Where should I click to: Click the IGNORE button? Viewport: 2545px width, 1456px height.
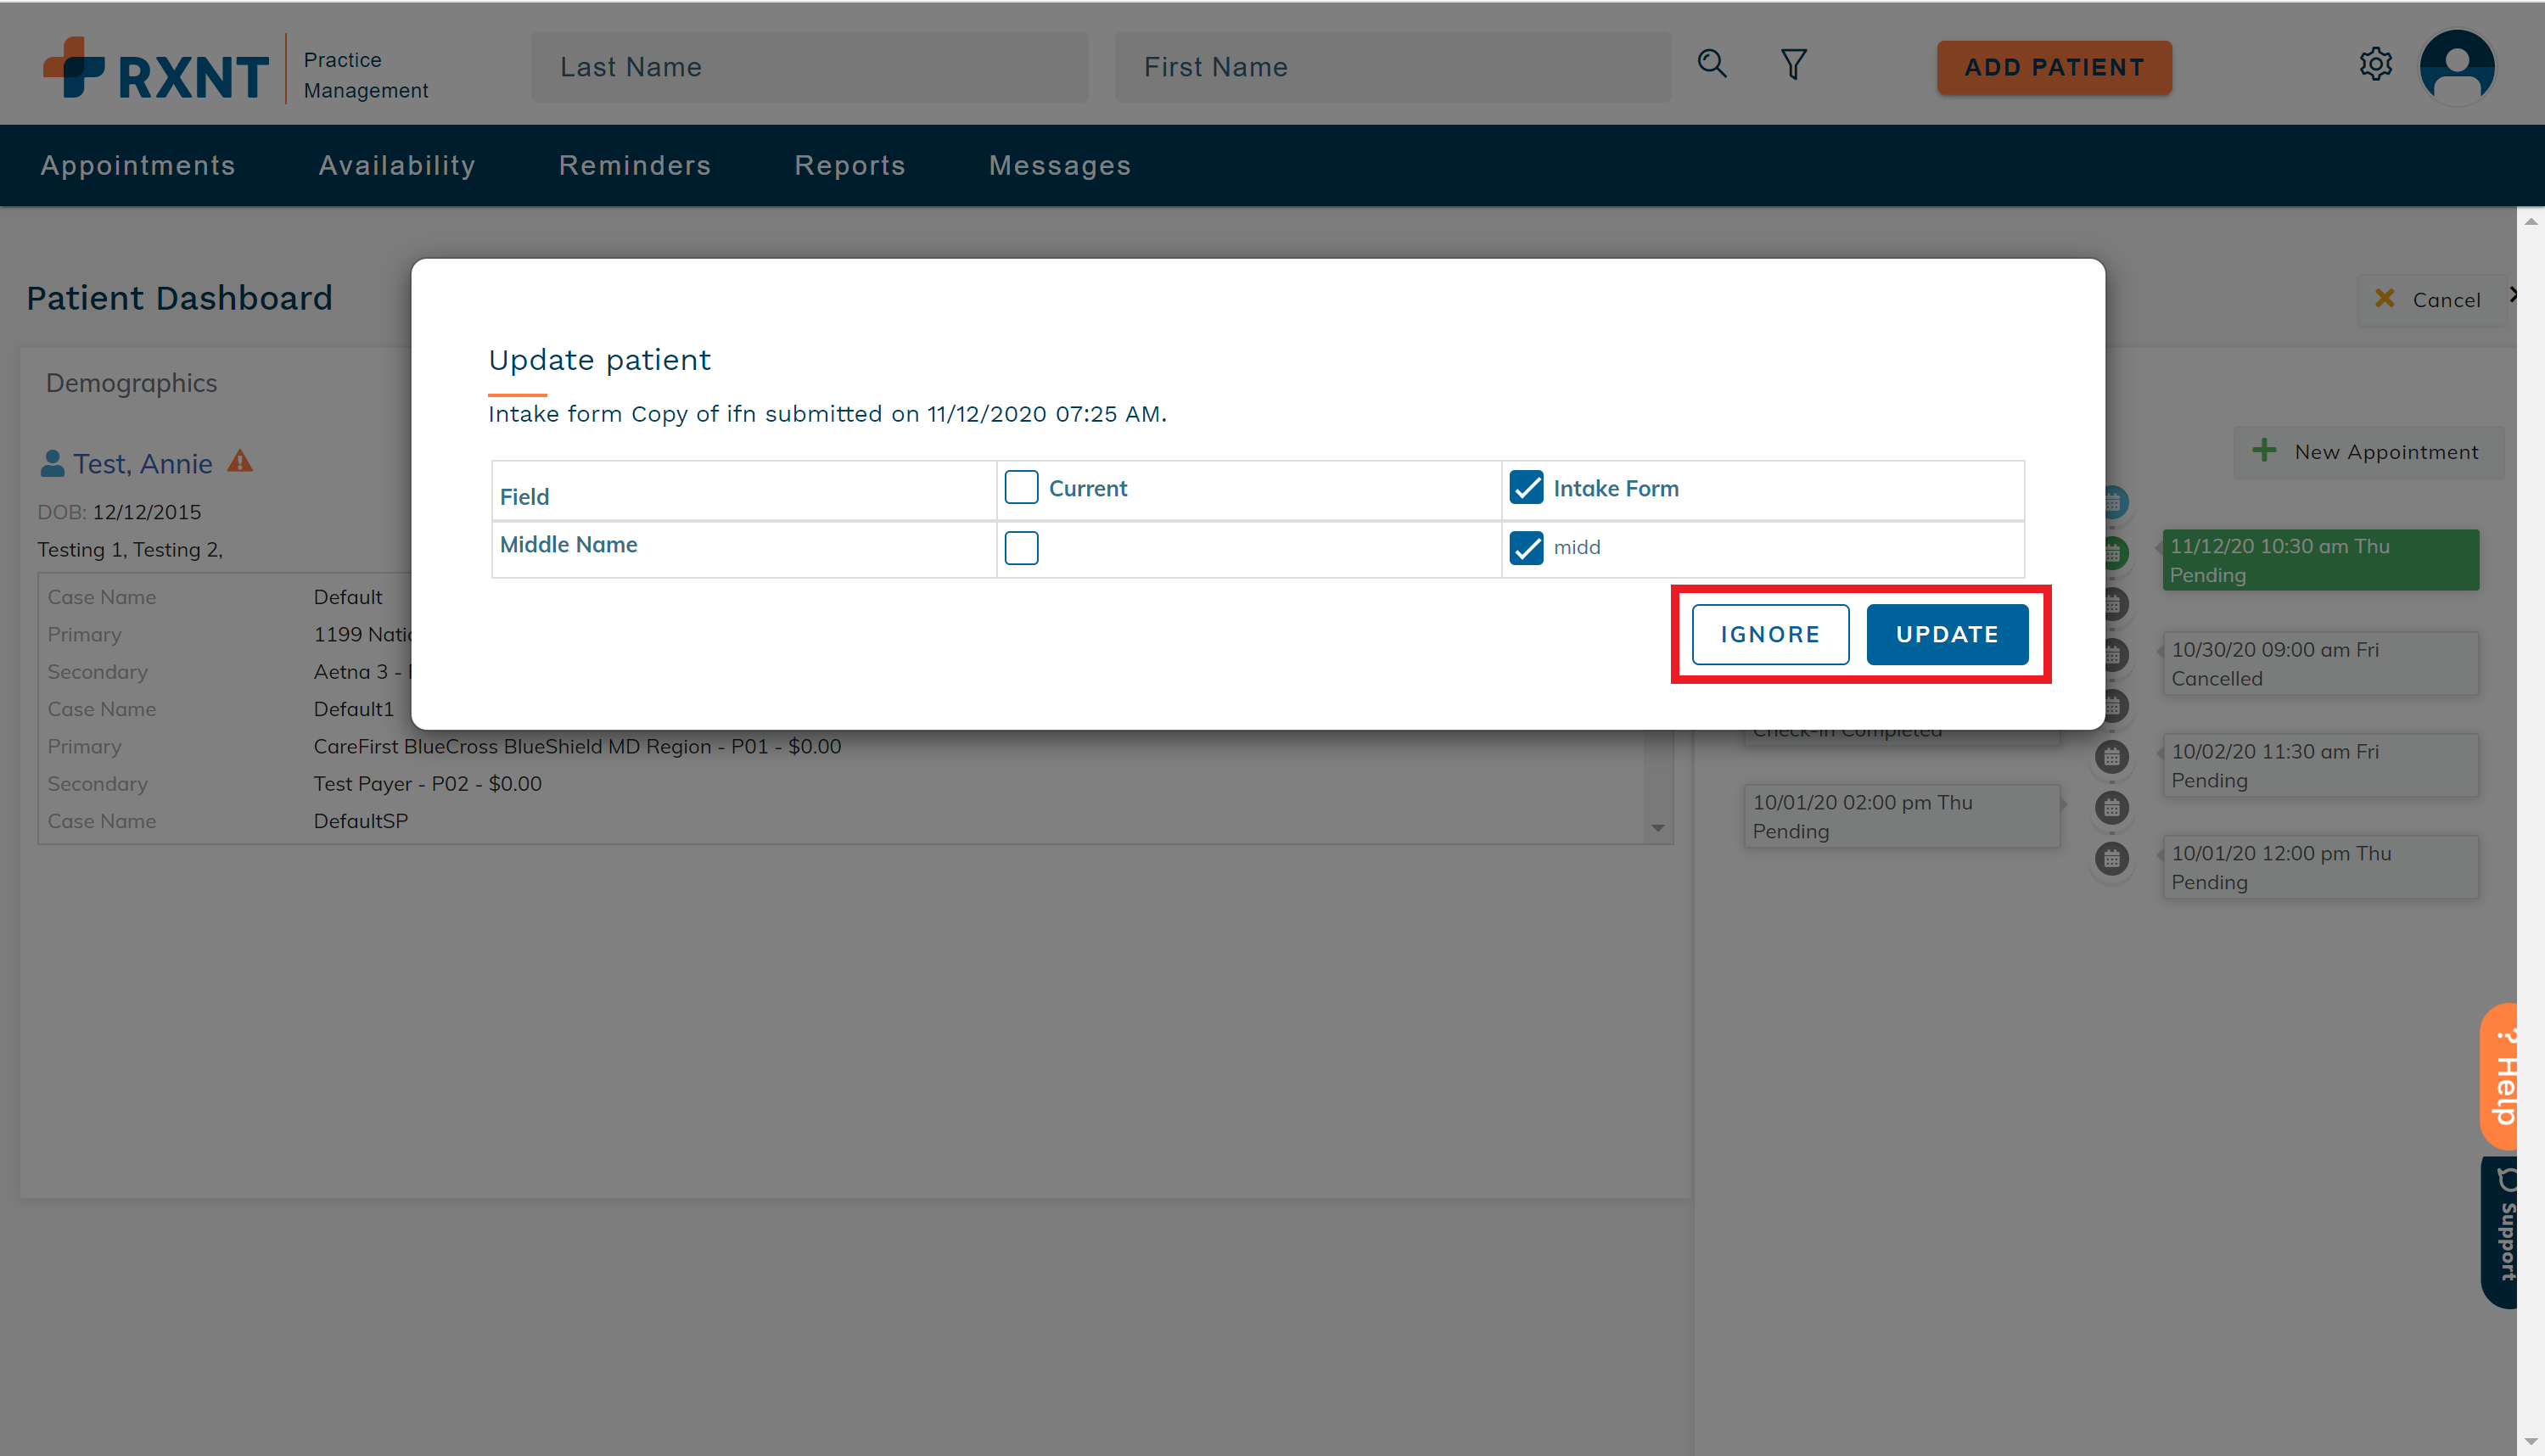[1769, 634]
